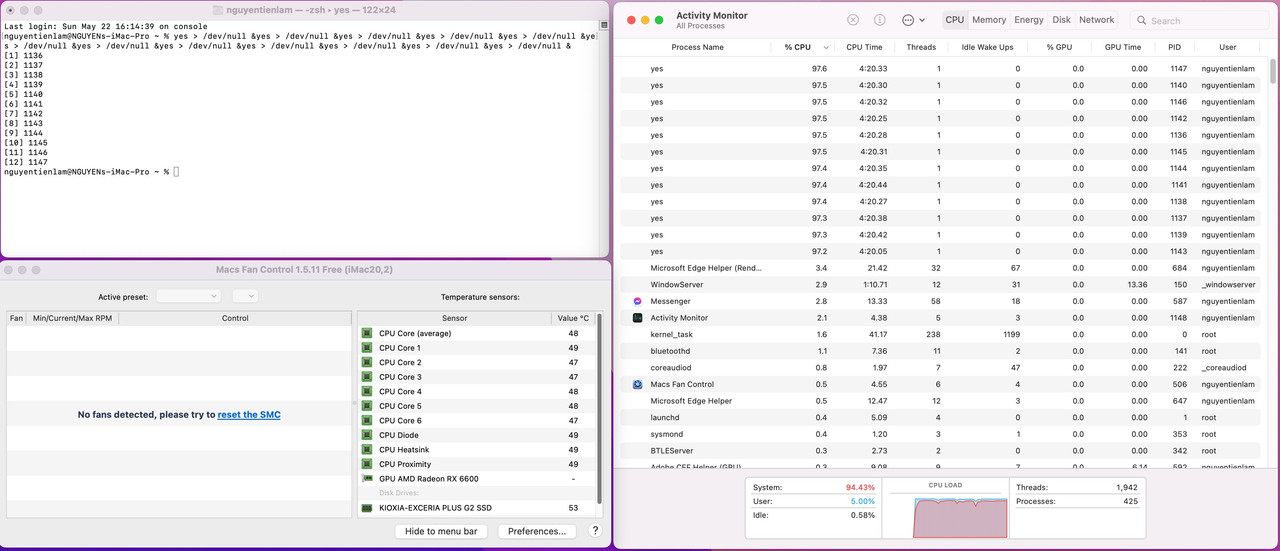
Task: Sort by Idle Wake Ups column
Action: tap(987, 47)
